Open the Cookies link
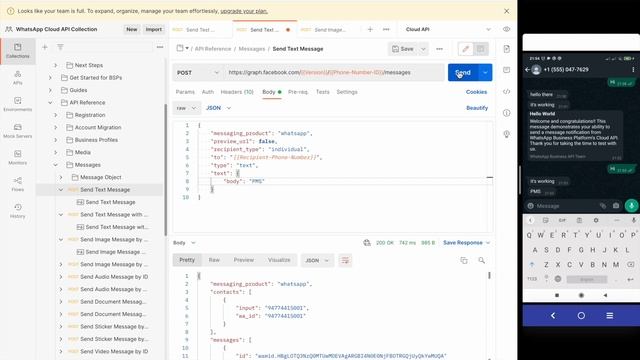Viewport: 640px width, 360px height. click(476, 92)
